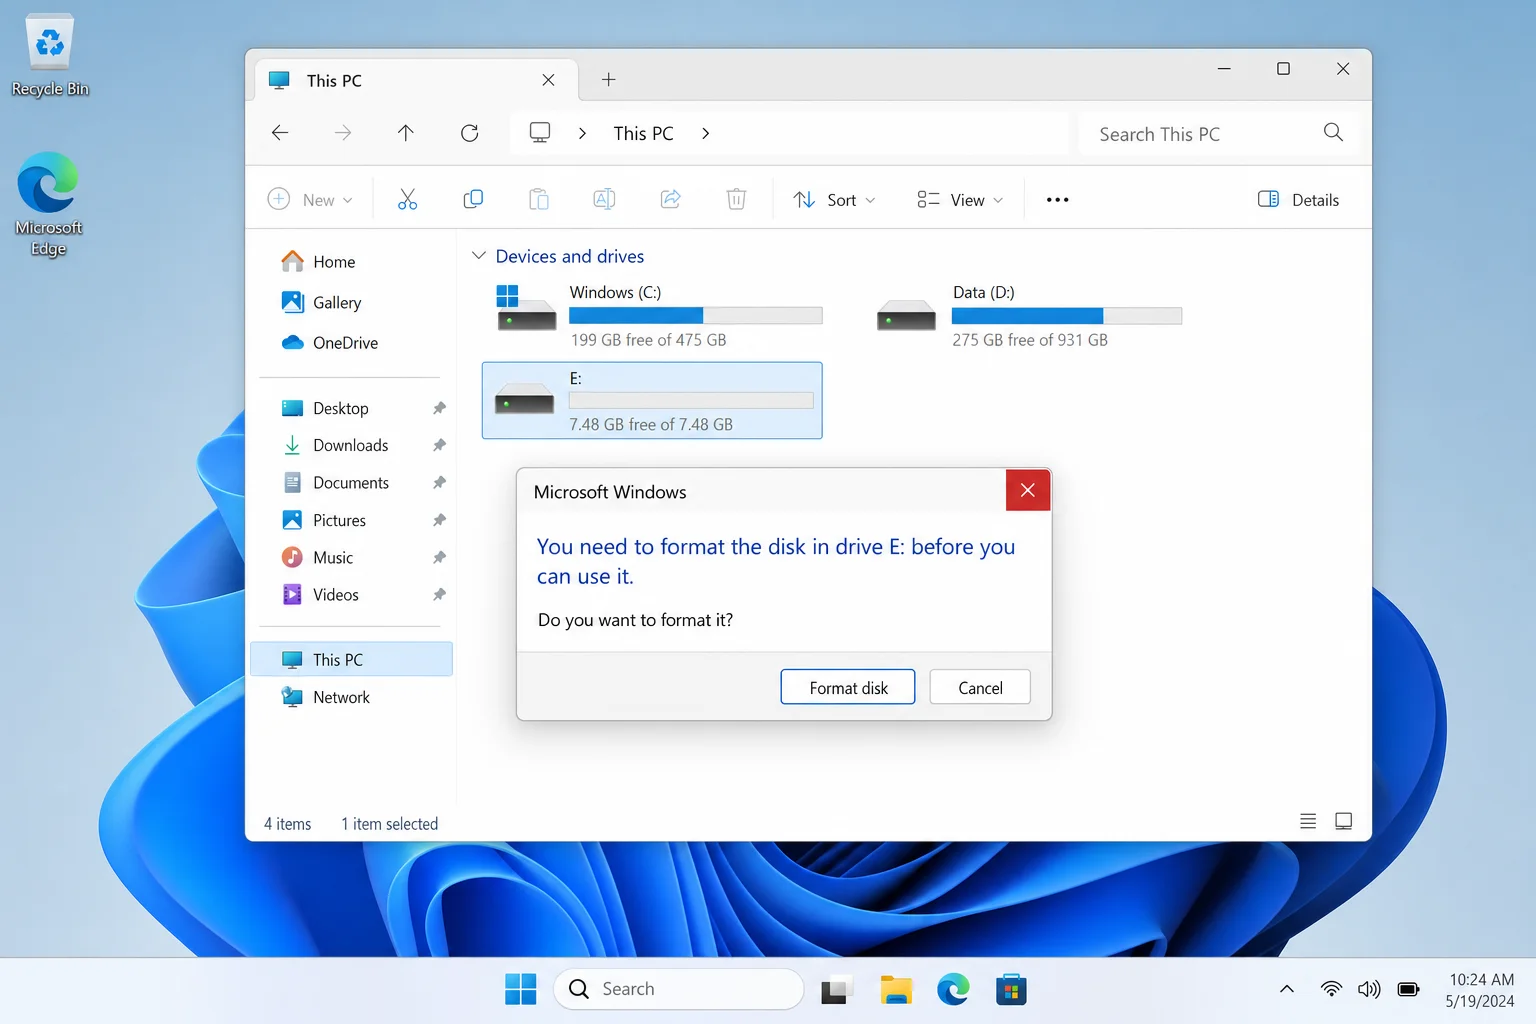The image size is (1536, 1024).
Task: Click Format disk in the dialog
Action: point(847,687)
